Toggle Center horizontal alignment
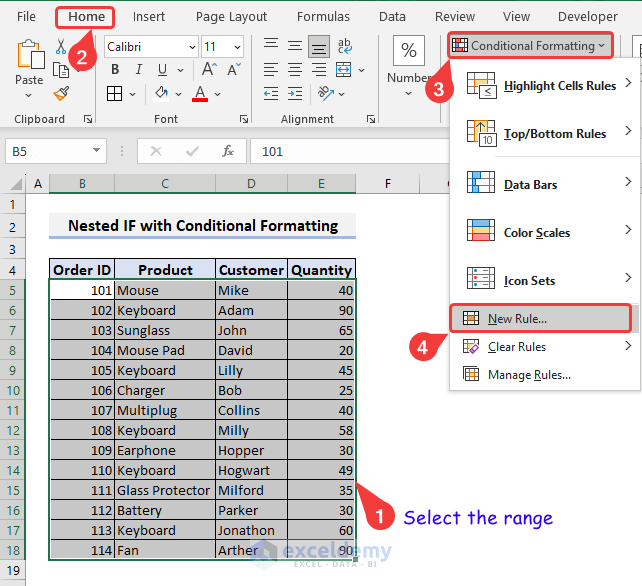 coord(295,69)
